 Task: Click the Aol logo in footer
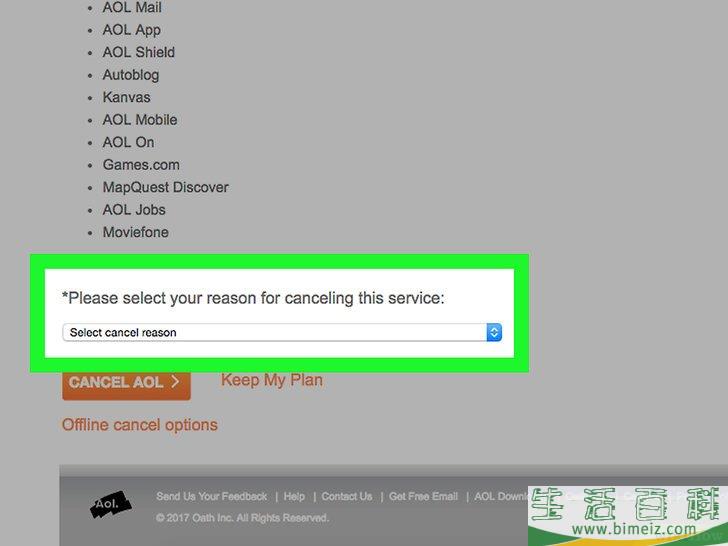click(110, 505)
